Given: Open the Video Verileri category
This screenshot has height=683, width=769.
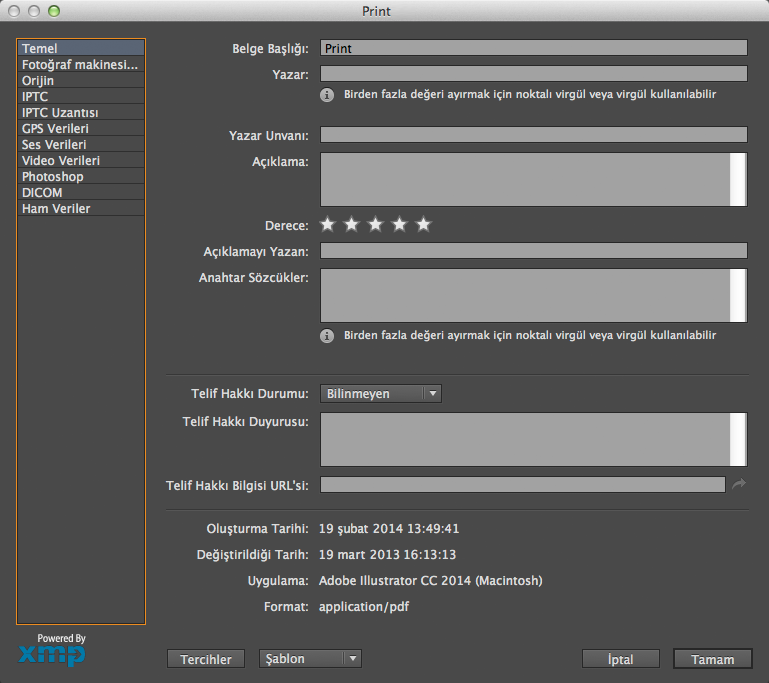Looking at the screenshot, I should pyautogui.click(x=81, y=160).
